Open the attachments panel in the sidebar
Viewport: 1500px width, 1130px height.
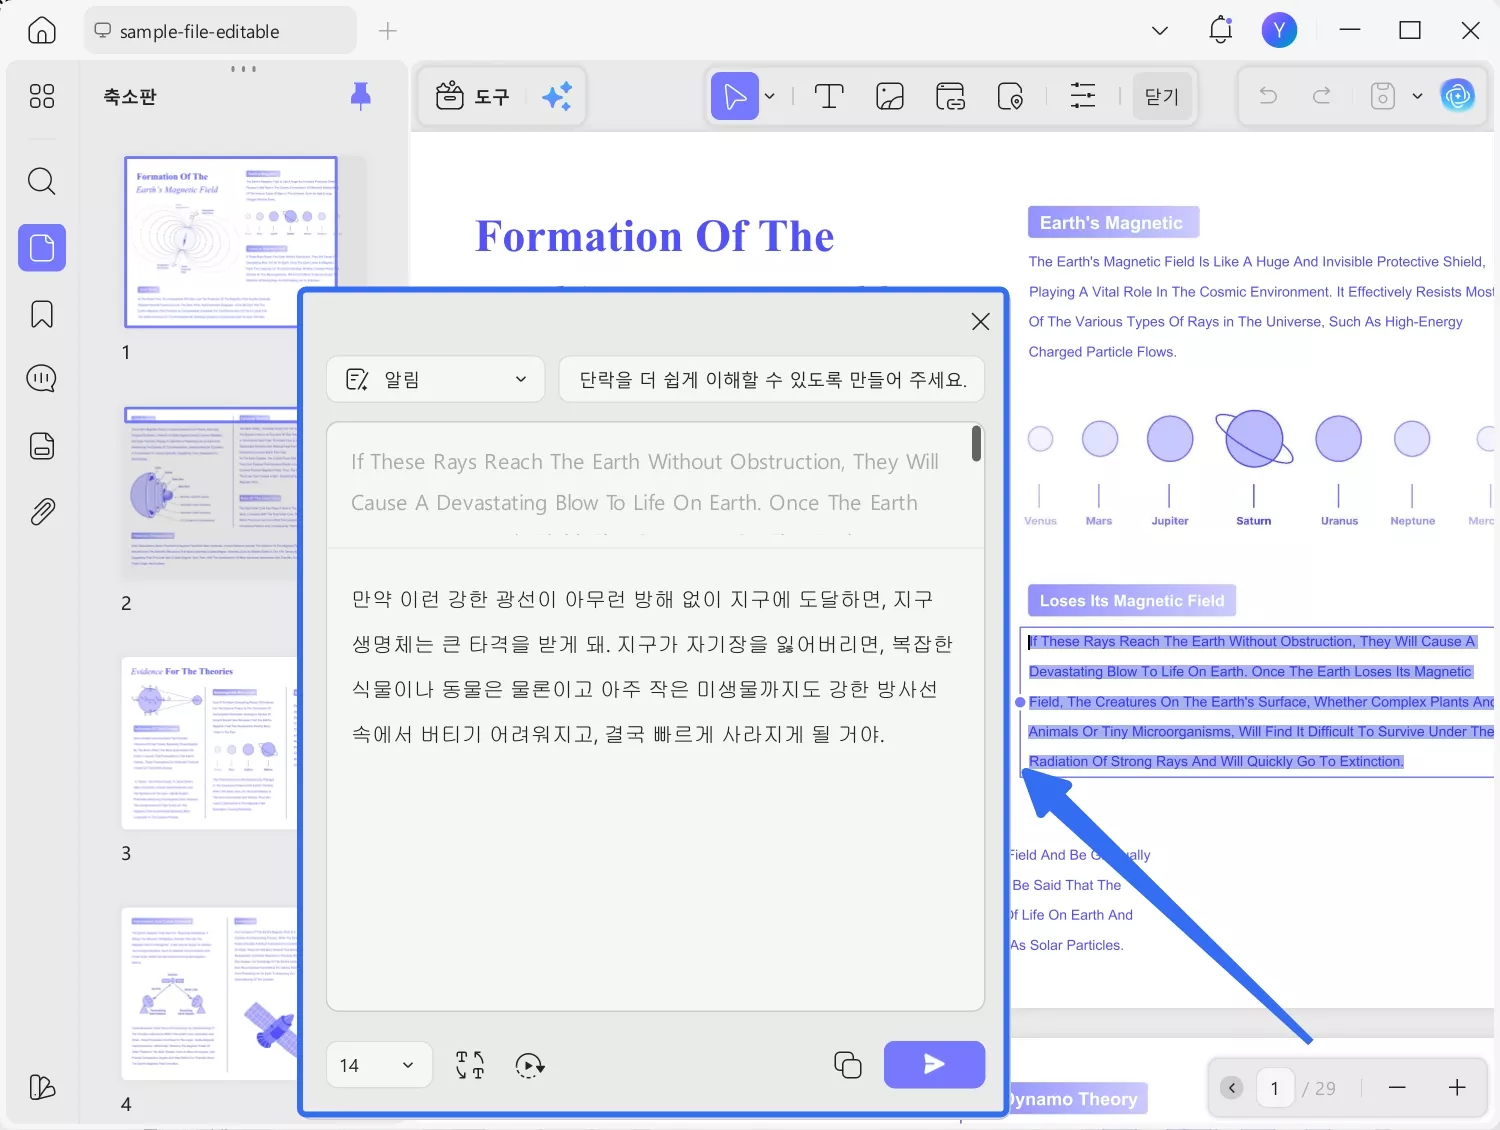coord(41,511)
